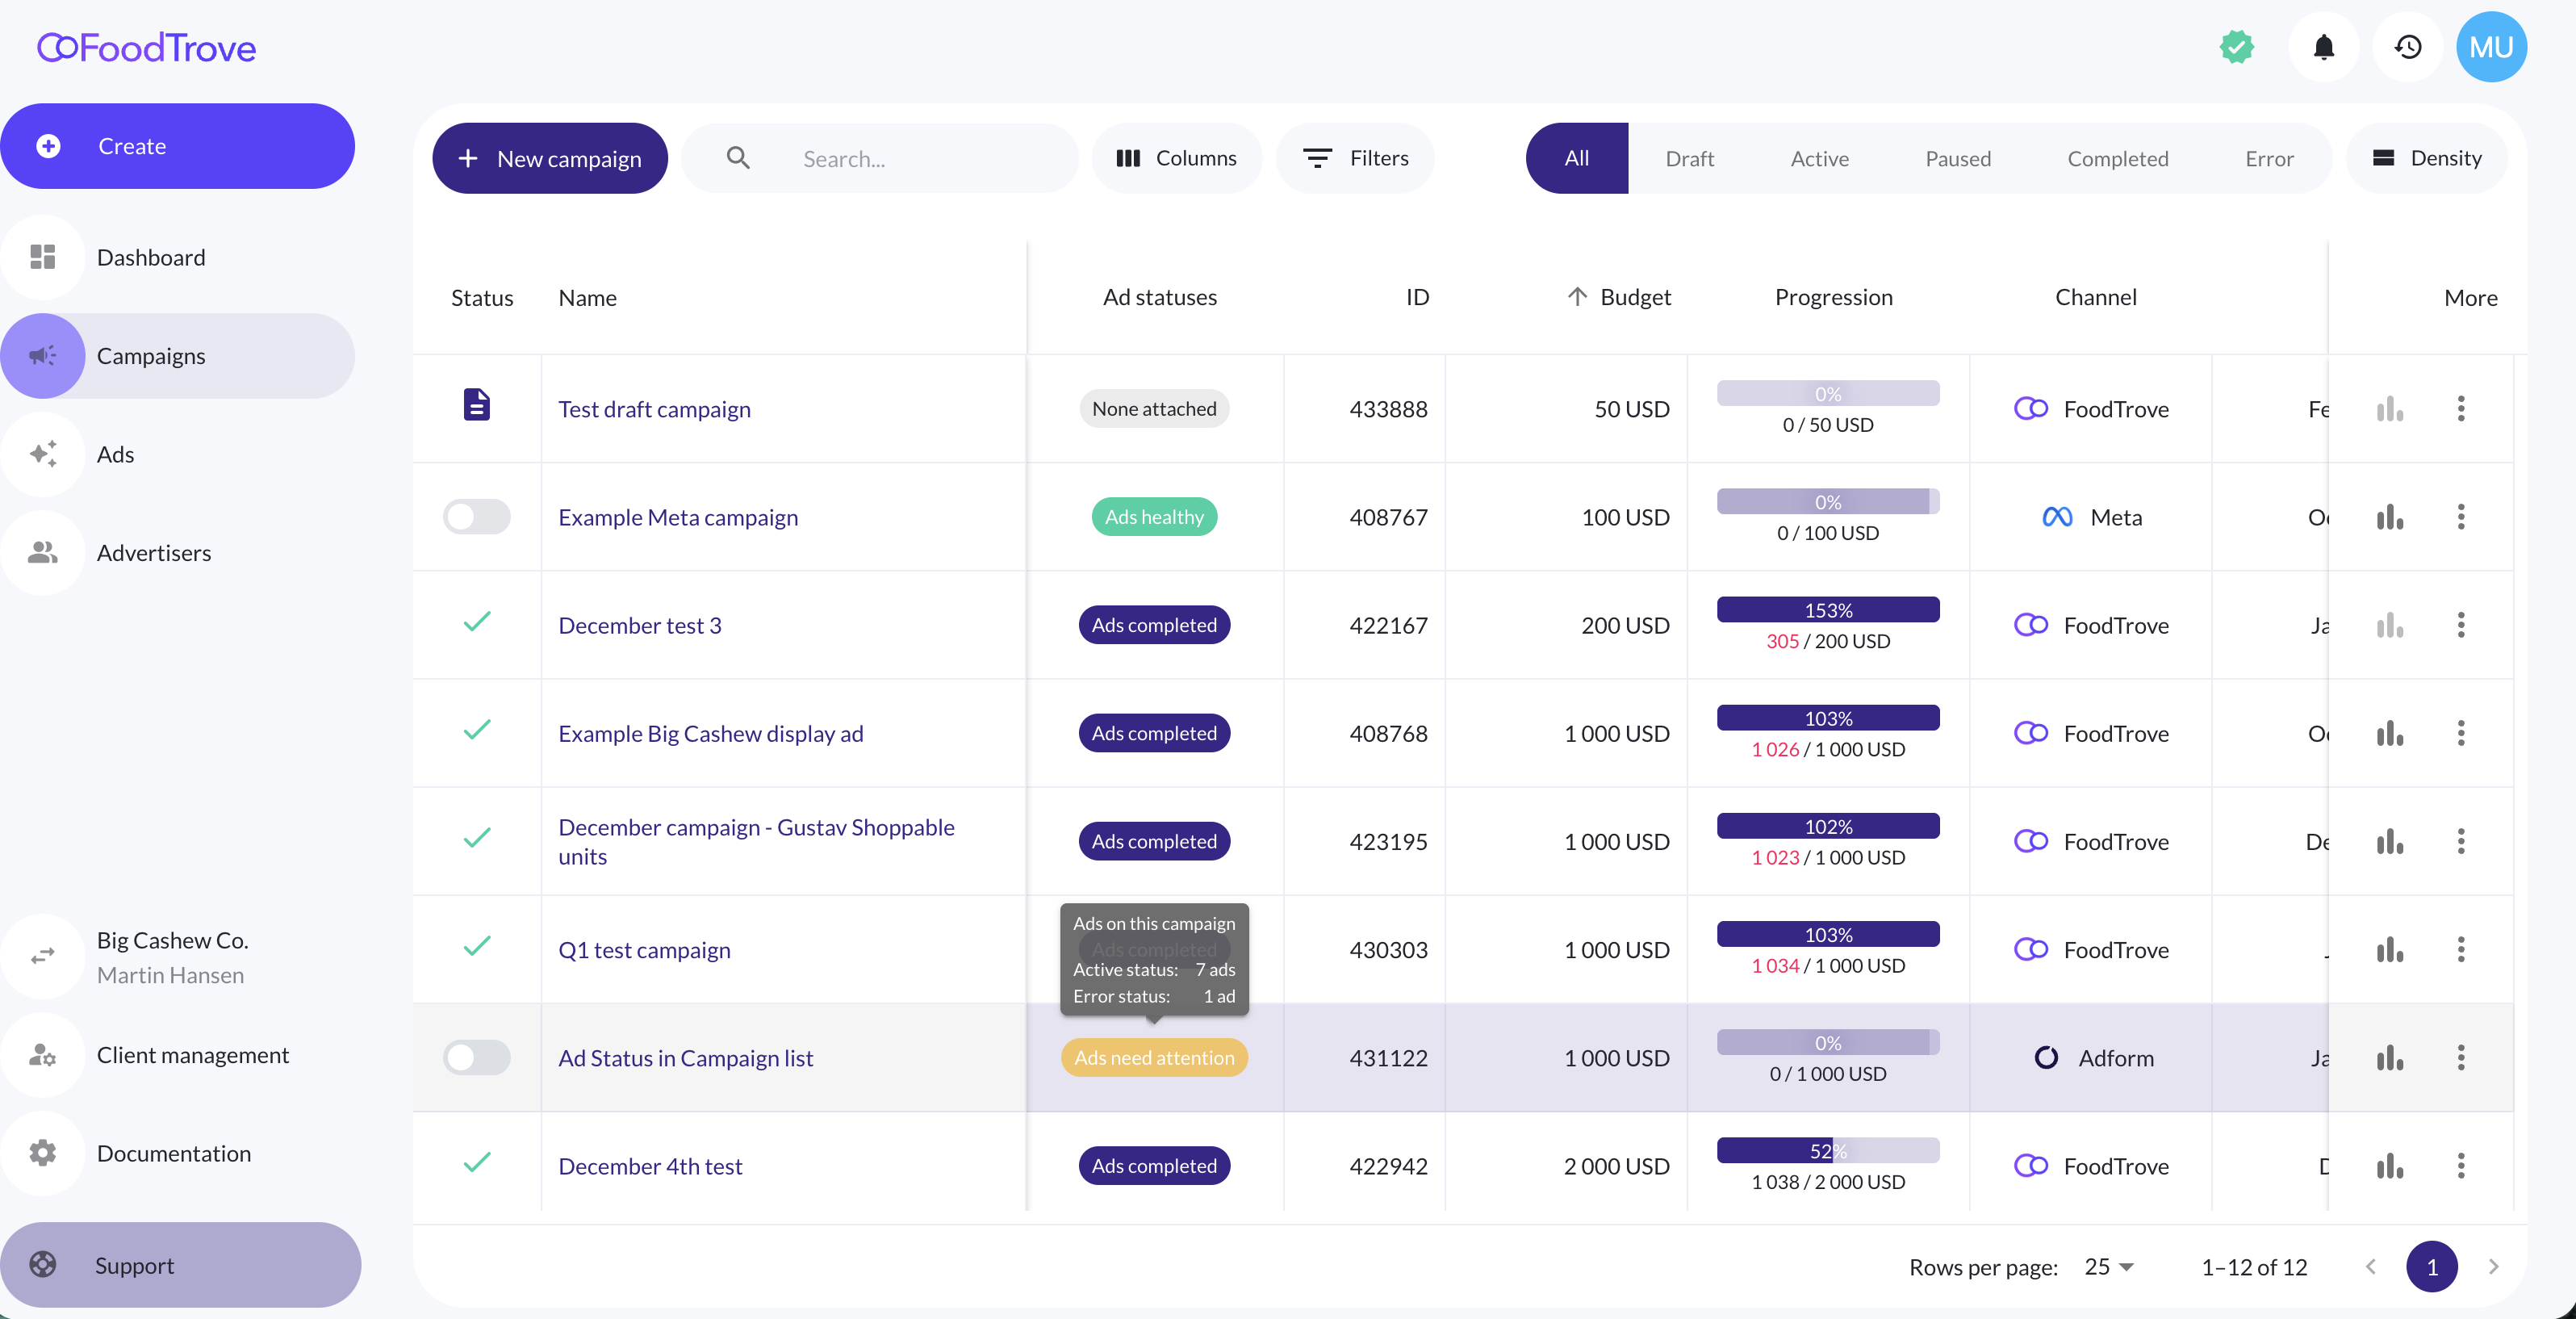Viewport: 2576px width, 1319px height.
Task: Click the December 4th test progress bar
Action: 1827,1150
